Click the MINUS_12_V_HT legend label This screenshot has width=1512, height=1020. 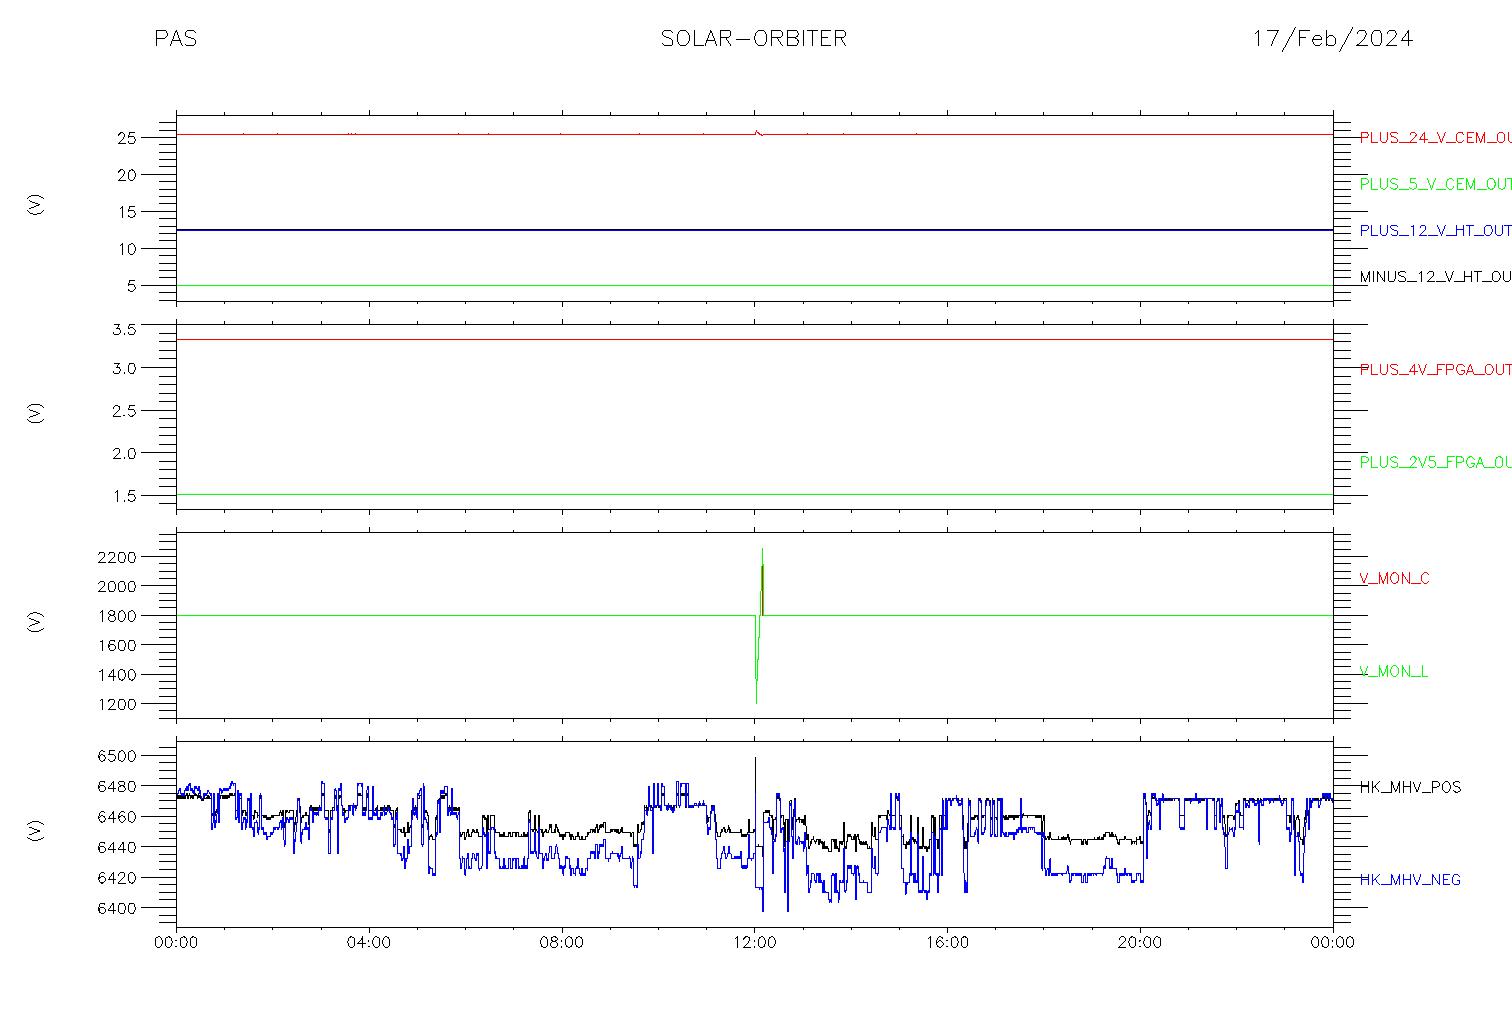pyautogui.click(x=1435, y=277)
